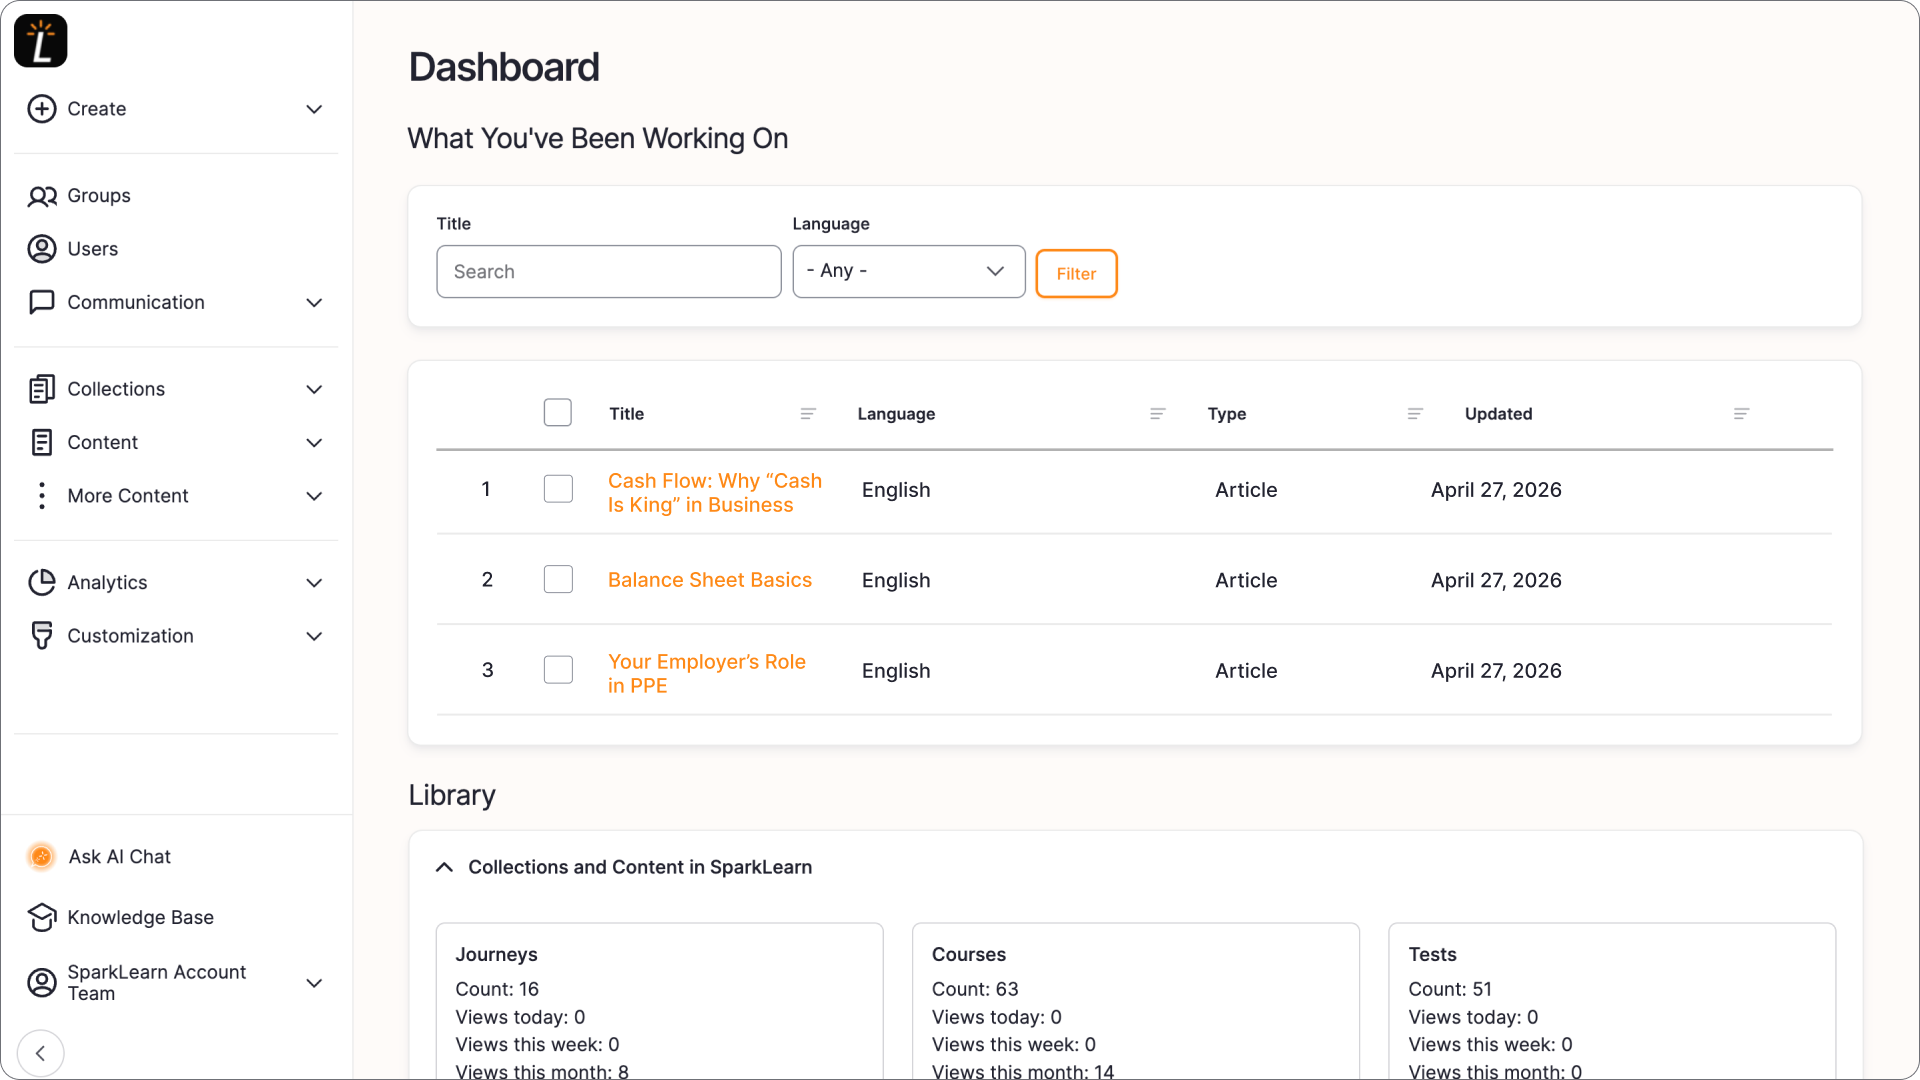Open Knowledge Base in the sidebar

tap(140, 917)
